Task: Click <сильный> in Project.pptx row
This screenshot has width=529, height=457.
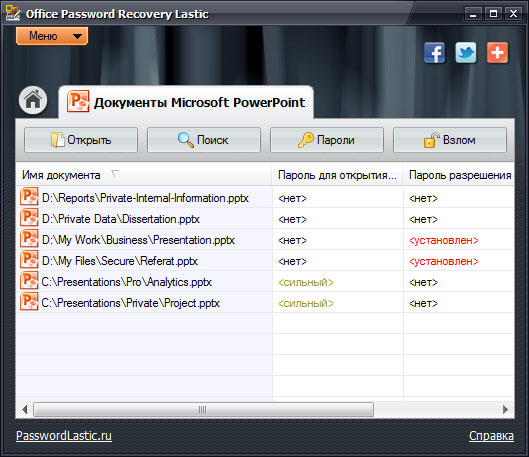Action: [306, 303]
